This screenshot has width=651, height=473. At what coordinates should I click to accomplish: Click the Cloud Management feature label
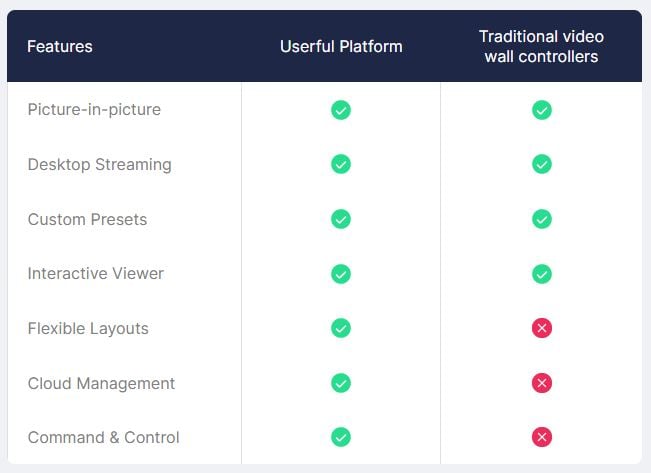pos(101,383)
